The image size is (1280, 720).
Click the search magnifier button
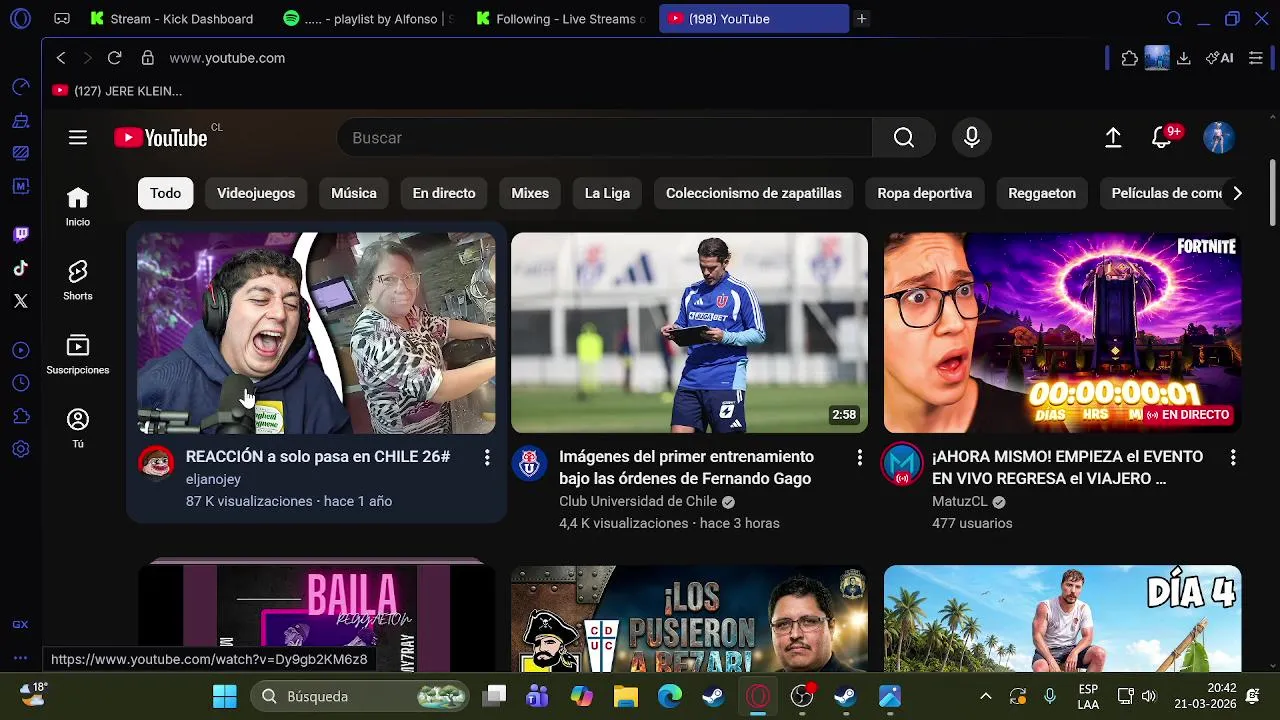(904, 138)
